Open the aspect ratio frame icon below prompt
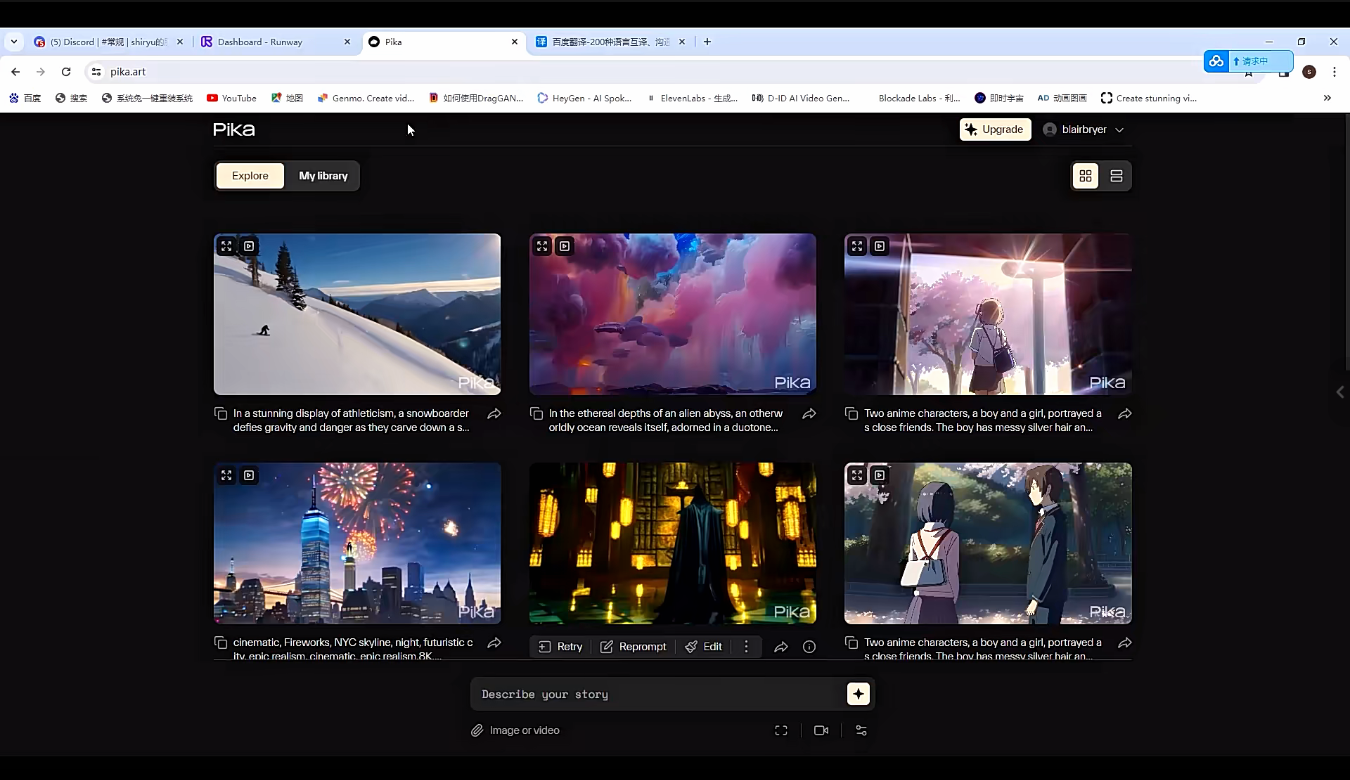1350x780 pixels. (x=781, y=730)
